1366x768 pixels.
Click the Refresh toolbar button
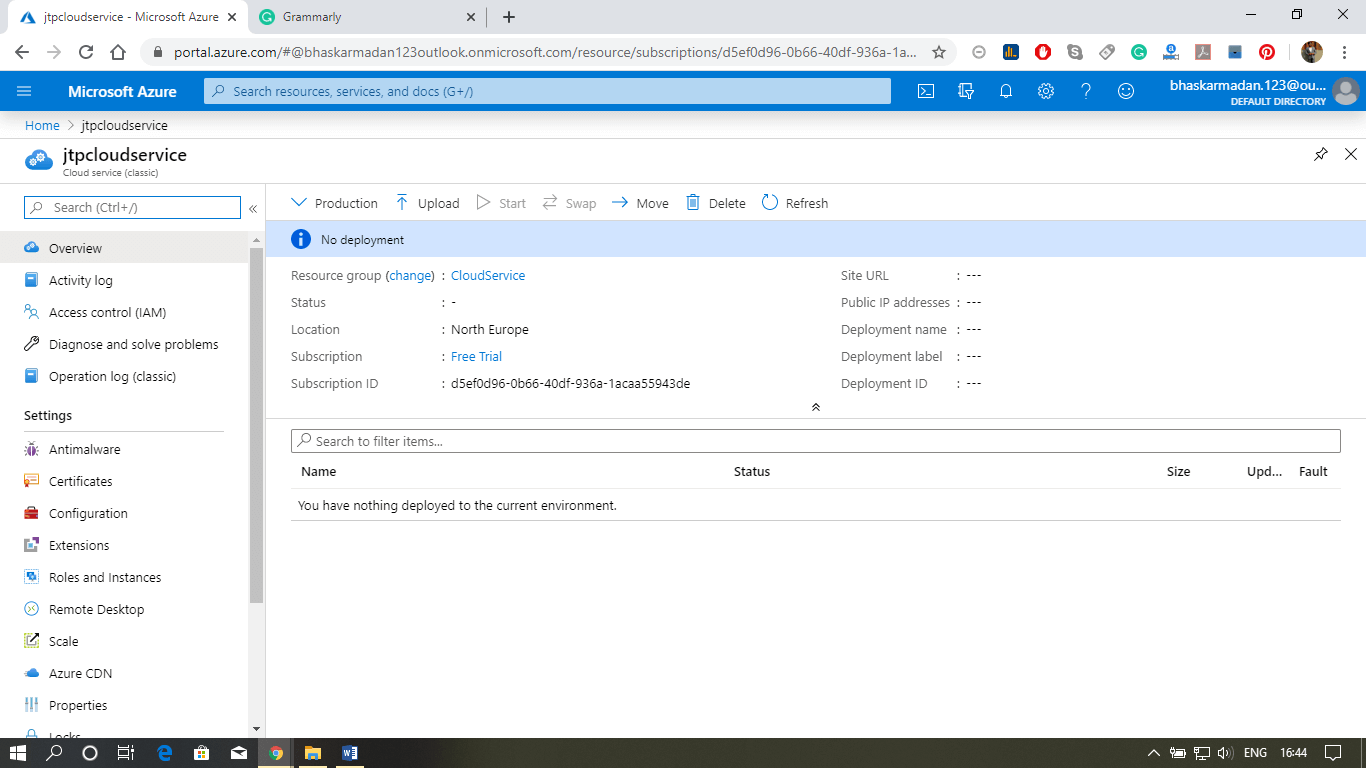tap(795, 203)
